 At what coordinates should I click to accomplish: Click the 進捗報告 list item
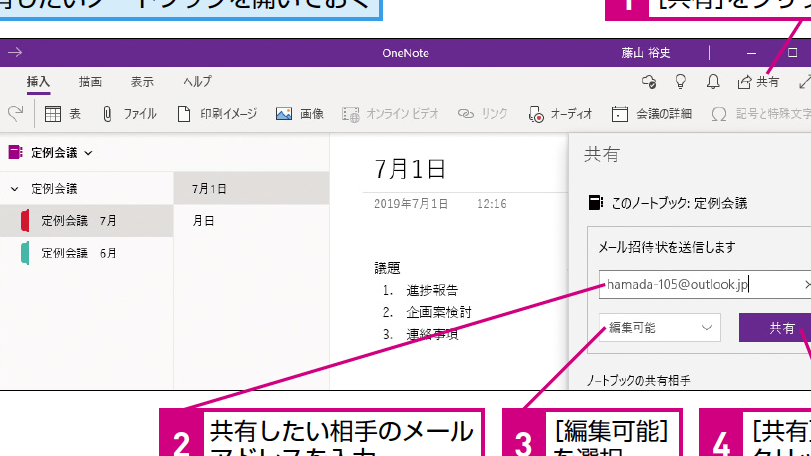[432, 290]
